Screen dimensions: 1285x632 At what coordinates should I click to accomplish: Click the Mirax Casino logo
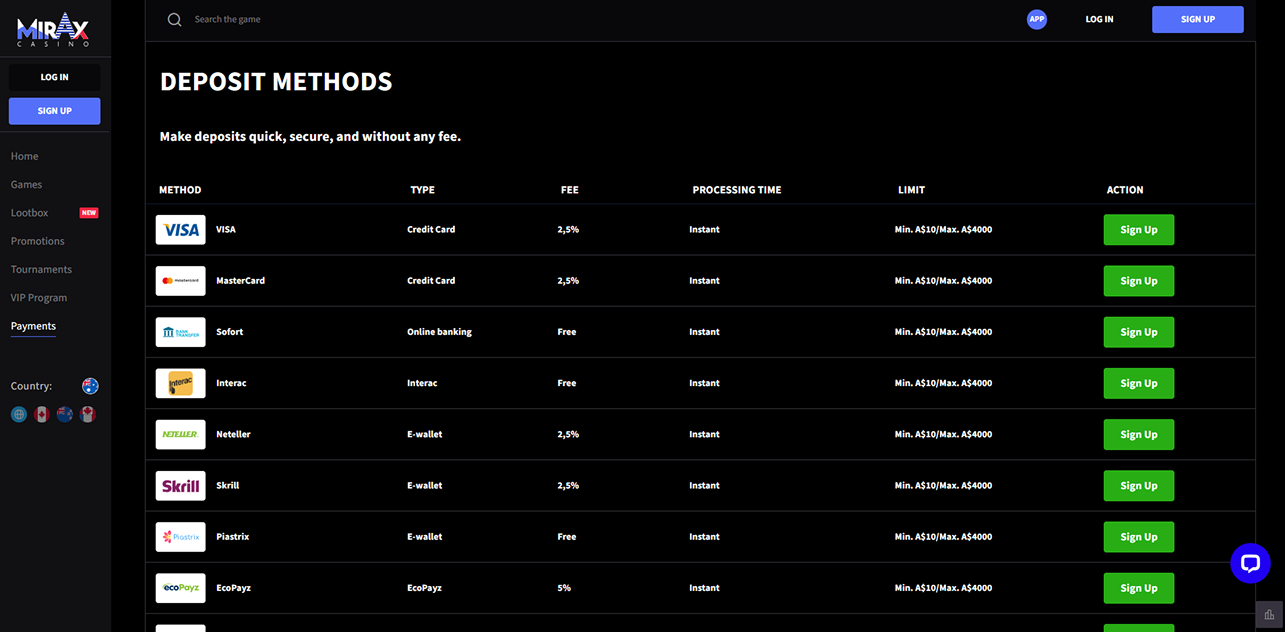coord(54,29)
